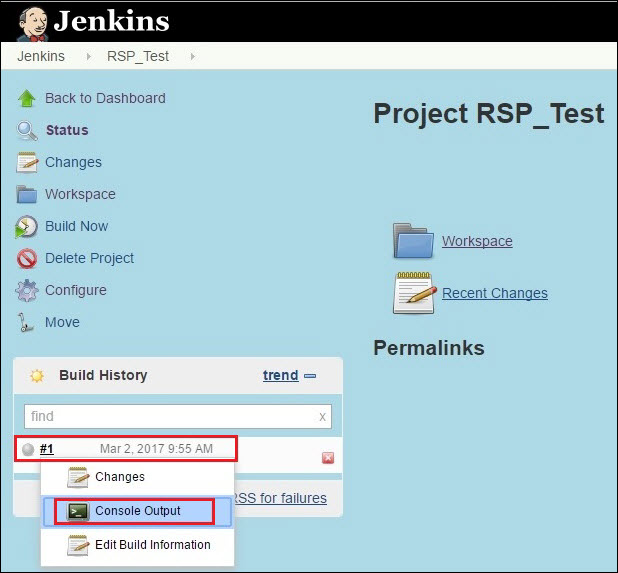This screenshot has width=618, height=573.
Task: Click the Project RSP_Test heading
Action: (489, 114)
